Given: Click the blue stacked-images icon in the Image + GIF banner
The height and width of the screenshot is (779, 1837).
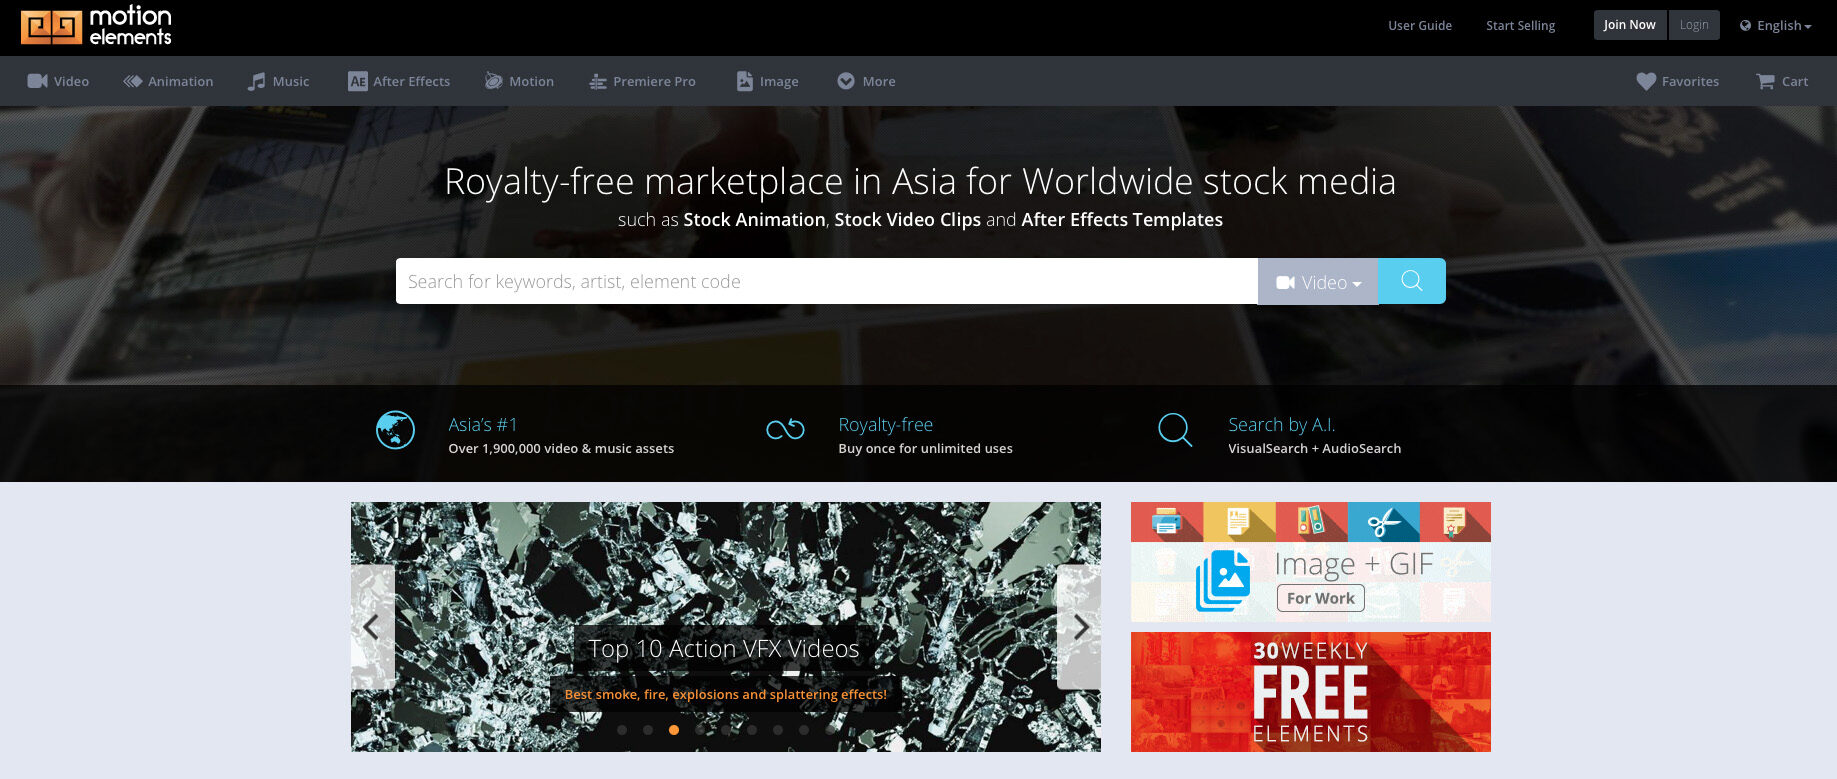Looking at the screenshot, I should coord(1223,581).
